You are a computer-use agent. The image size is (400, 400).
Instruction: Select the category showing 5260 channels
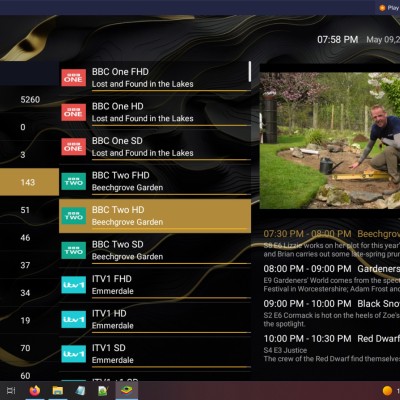(x=29, y=99)
